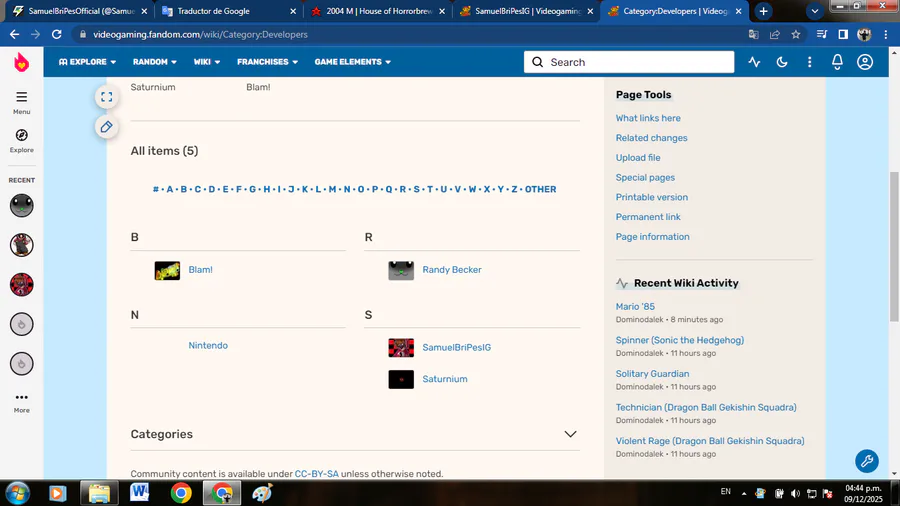Open the CC-BY-SA license link
Image resolution: width=900 pixels, height=506 pixels.
point(316,474)
